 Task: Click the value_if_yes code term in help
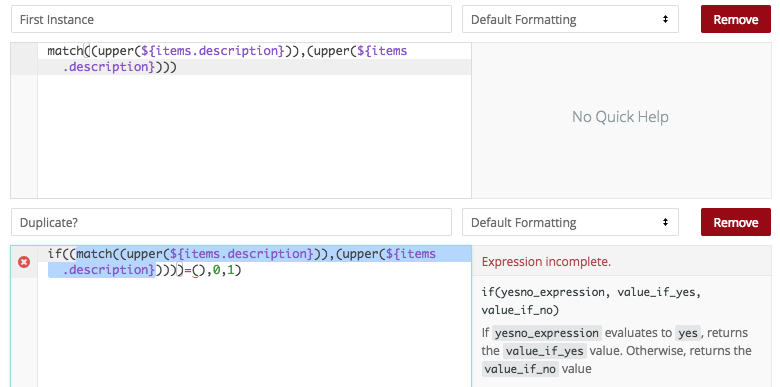click(544, 351)
